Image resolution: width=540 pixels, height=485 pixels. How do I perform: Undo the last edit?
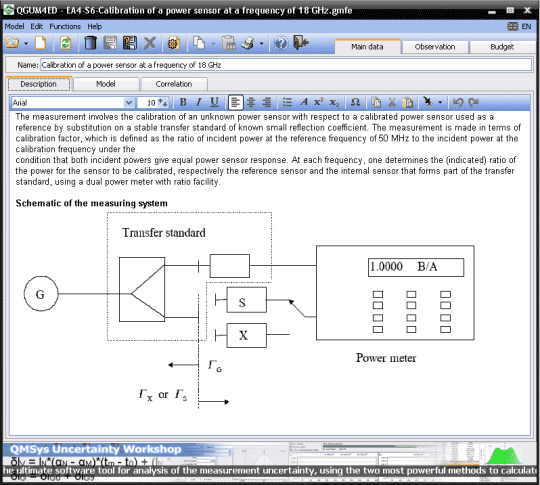click(x=458, y=102)
